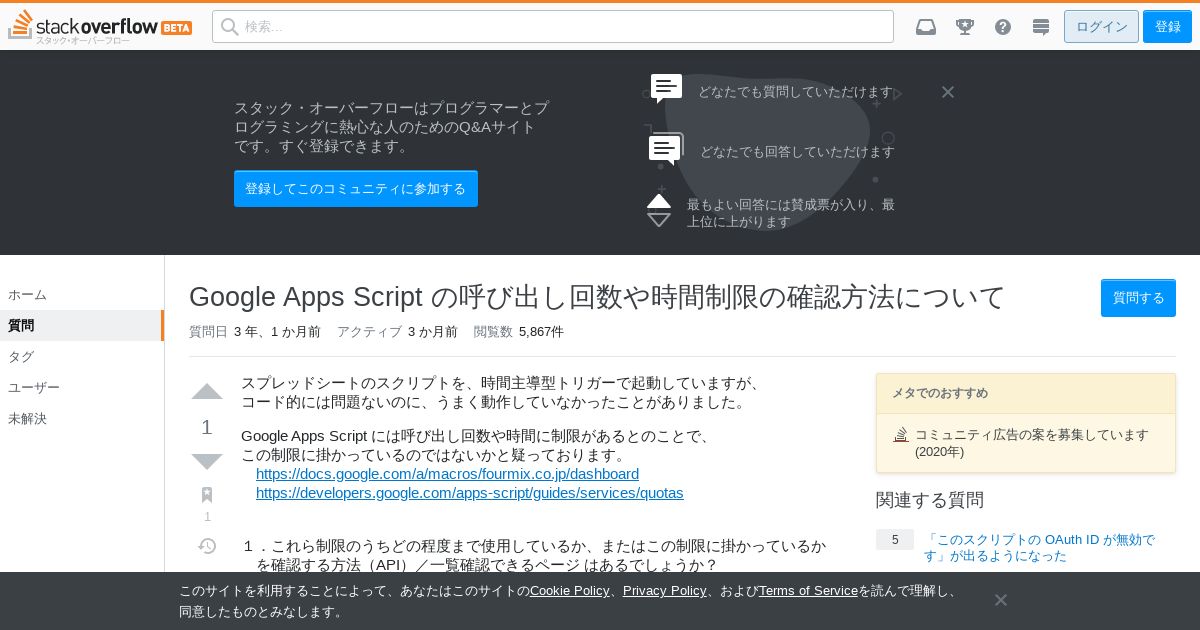Click 登録してこのコミュニティに参加する button
The image size is (1200, 630).
click(356, 189)
